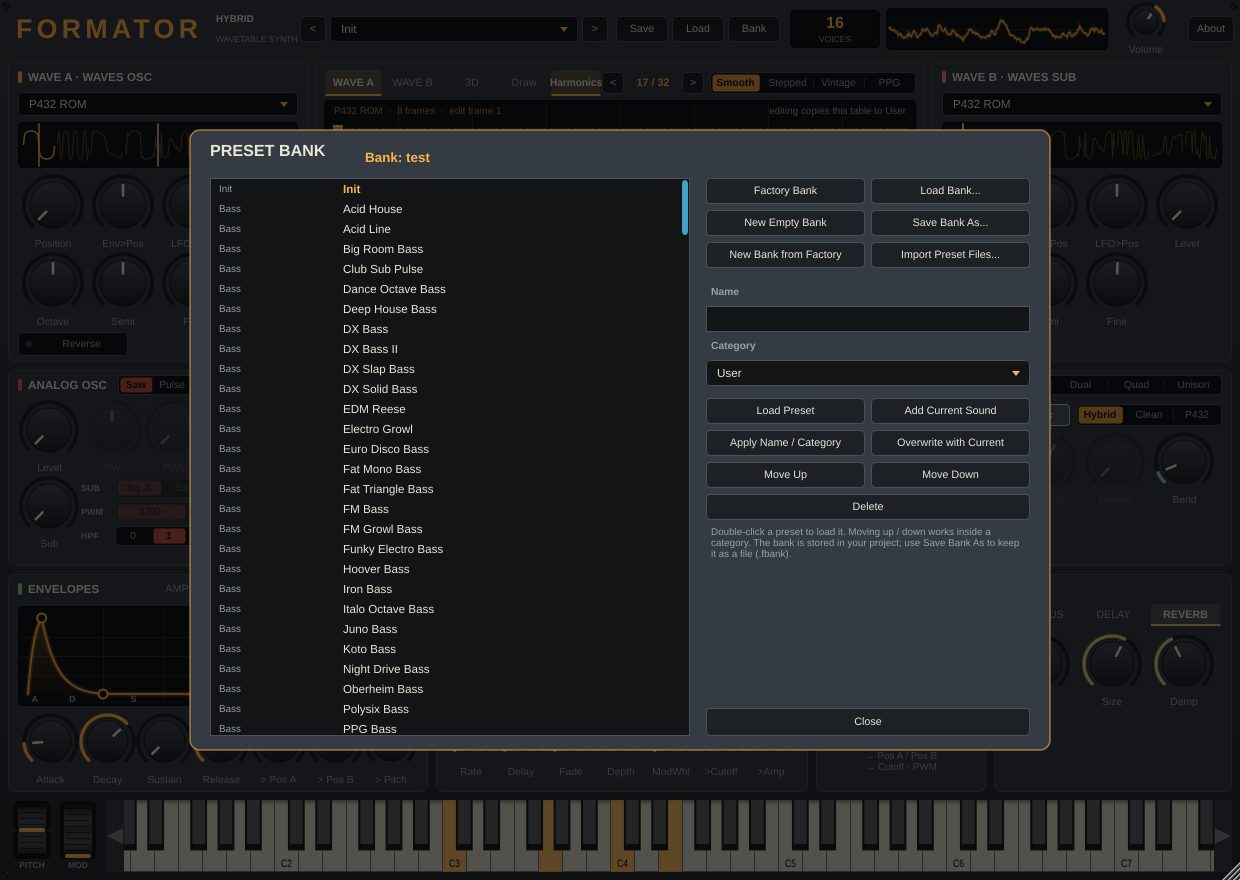Click Save Bank As...
This screenshot has height=880, width=1240.
click(x=950, y=223)
